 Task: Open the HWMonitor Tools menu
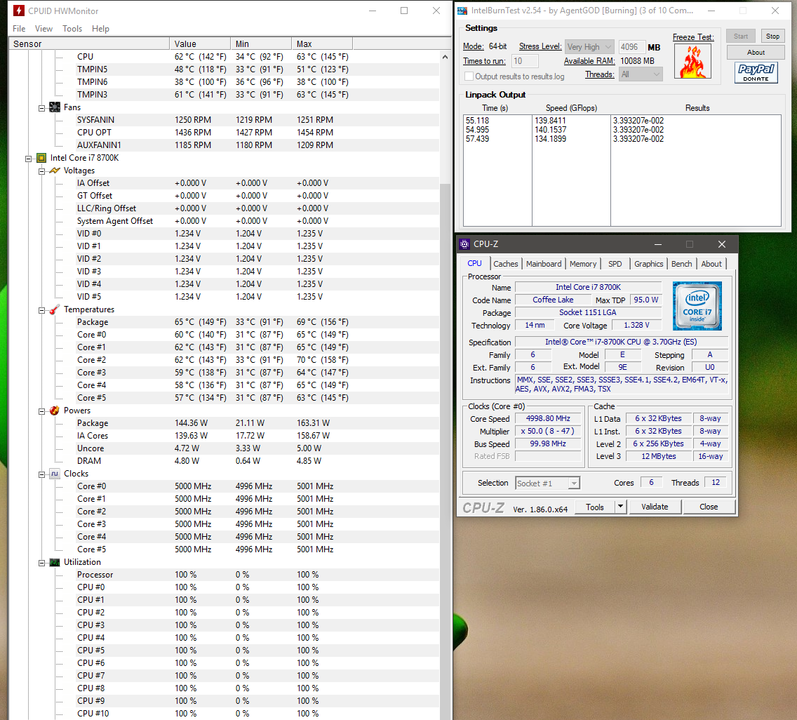[72, 28]
